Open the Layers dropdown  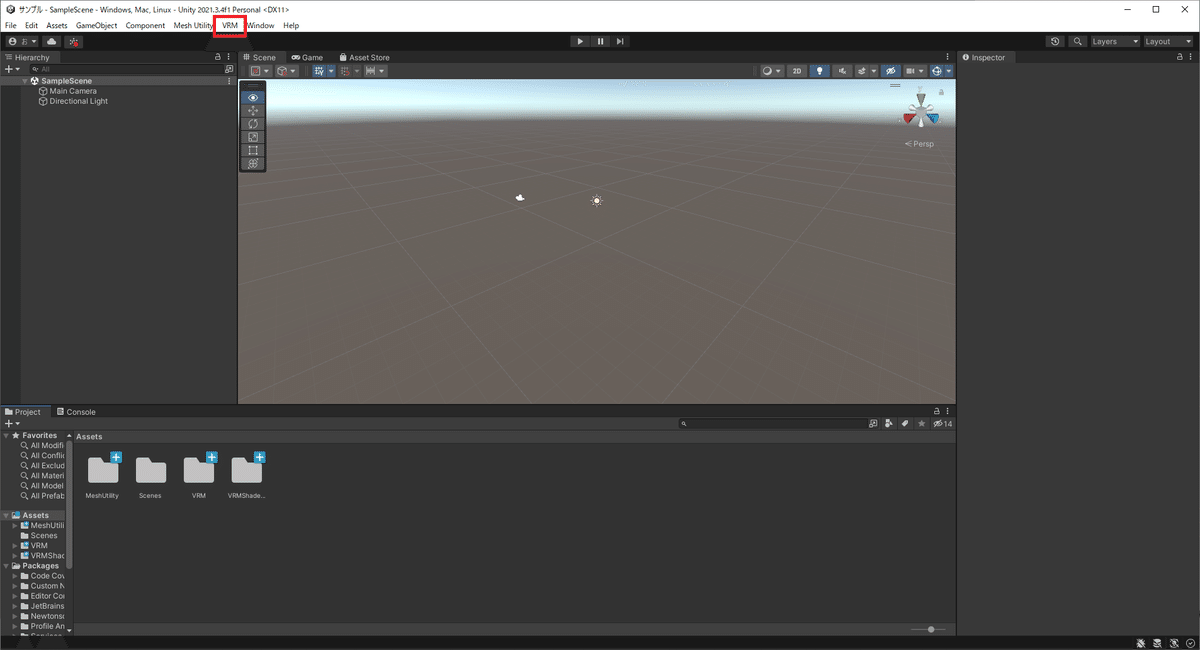[1113, 41]
